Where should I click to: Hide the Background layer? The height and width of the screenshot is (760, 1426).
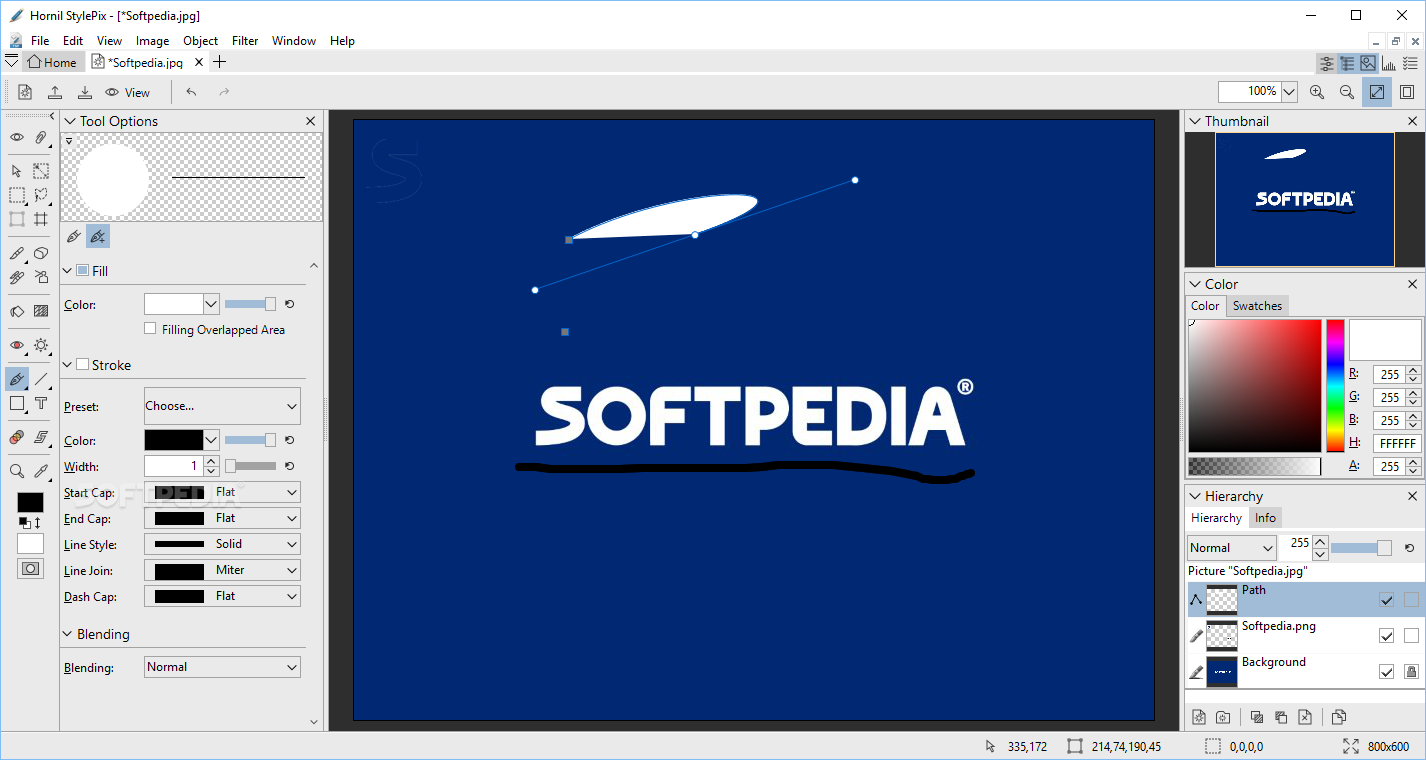pos(1386,672)
